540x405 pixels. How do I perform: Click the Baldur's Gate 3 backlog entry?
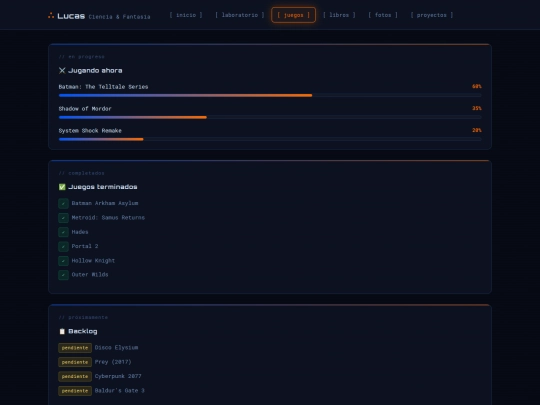[x=120, y=391]
